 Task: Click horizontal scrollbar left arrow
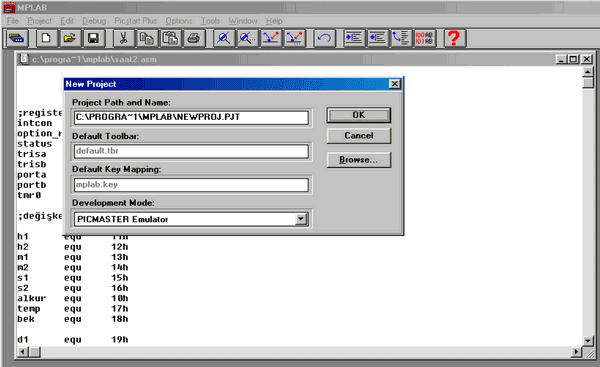pos(23,352)
